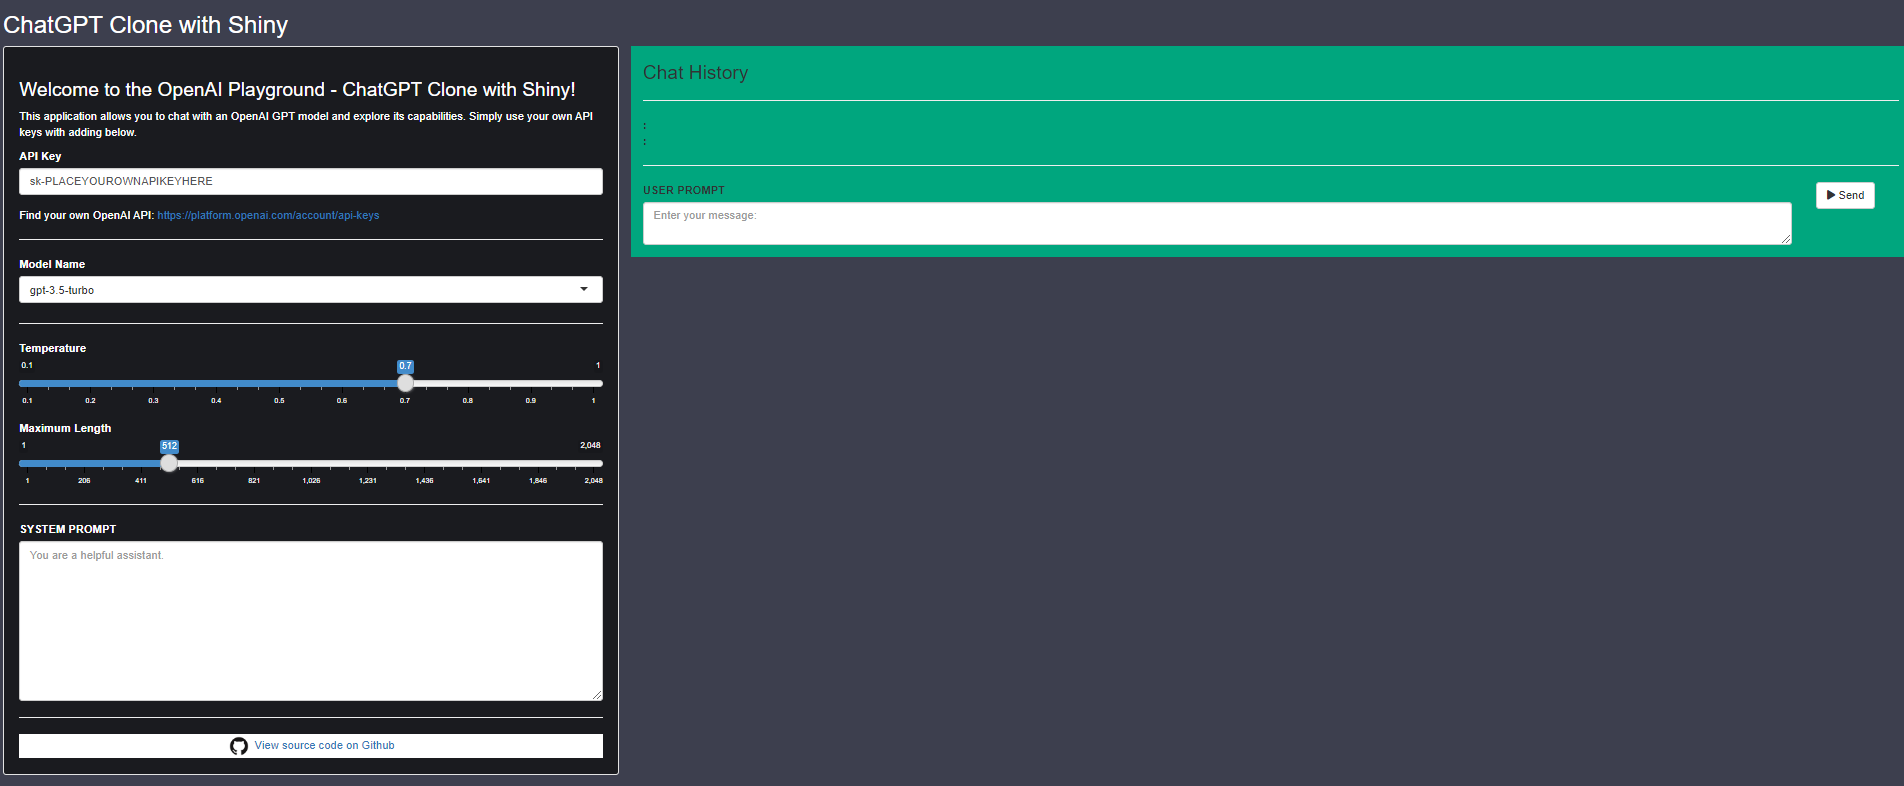Click the API Key input field
The width and height of the screenshot is (1904, 786).
(x=311, y=181)
